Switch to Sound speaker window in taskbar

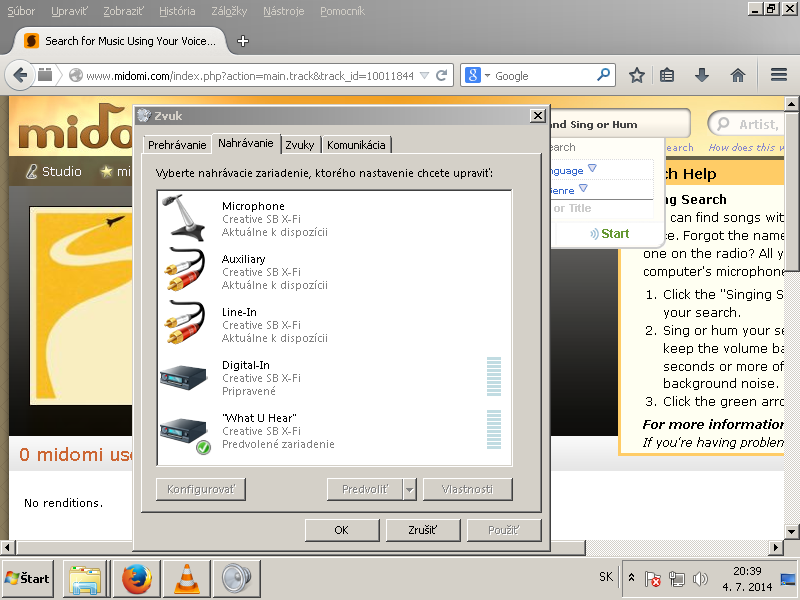tap(237, 579)
